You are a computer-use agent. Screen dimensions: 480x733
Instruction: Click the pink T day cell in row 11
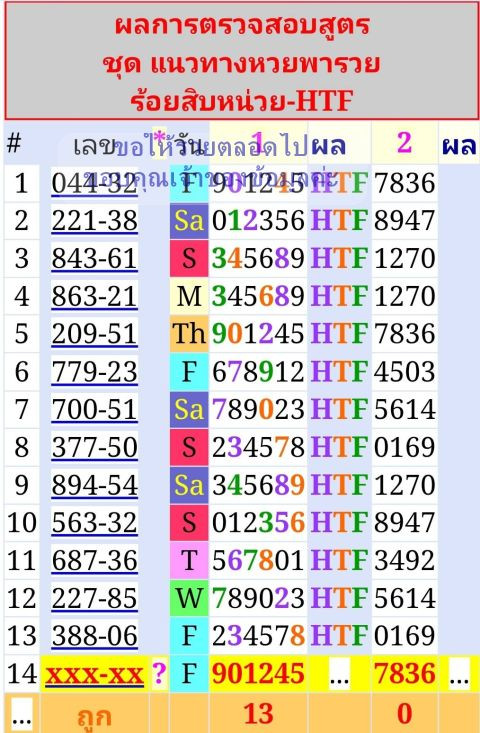pos(189,560)
